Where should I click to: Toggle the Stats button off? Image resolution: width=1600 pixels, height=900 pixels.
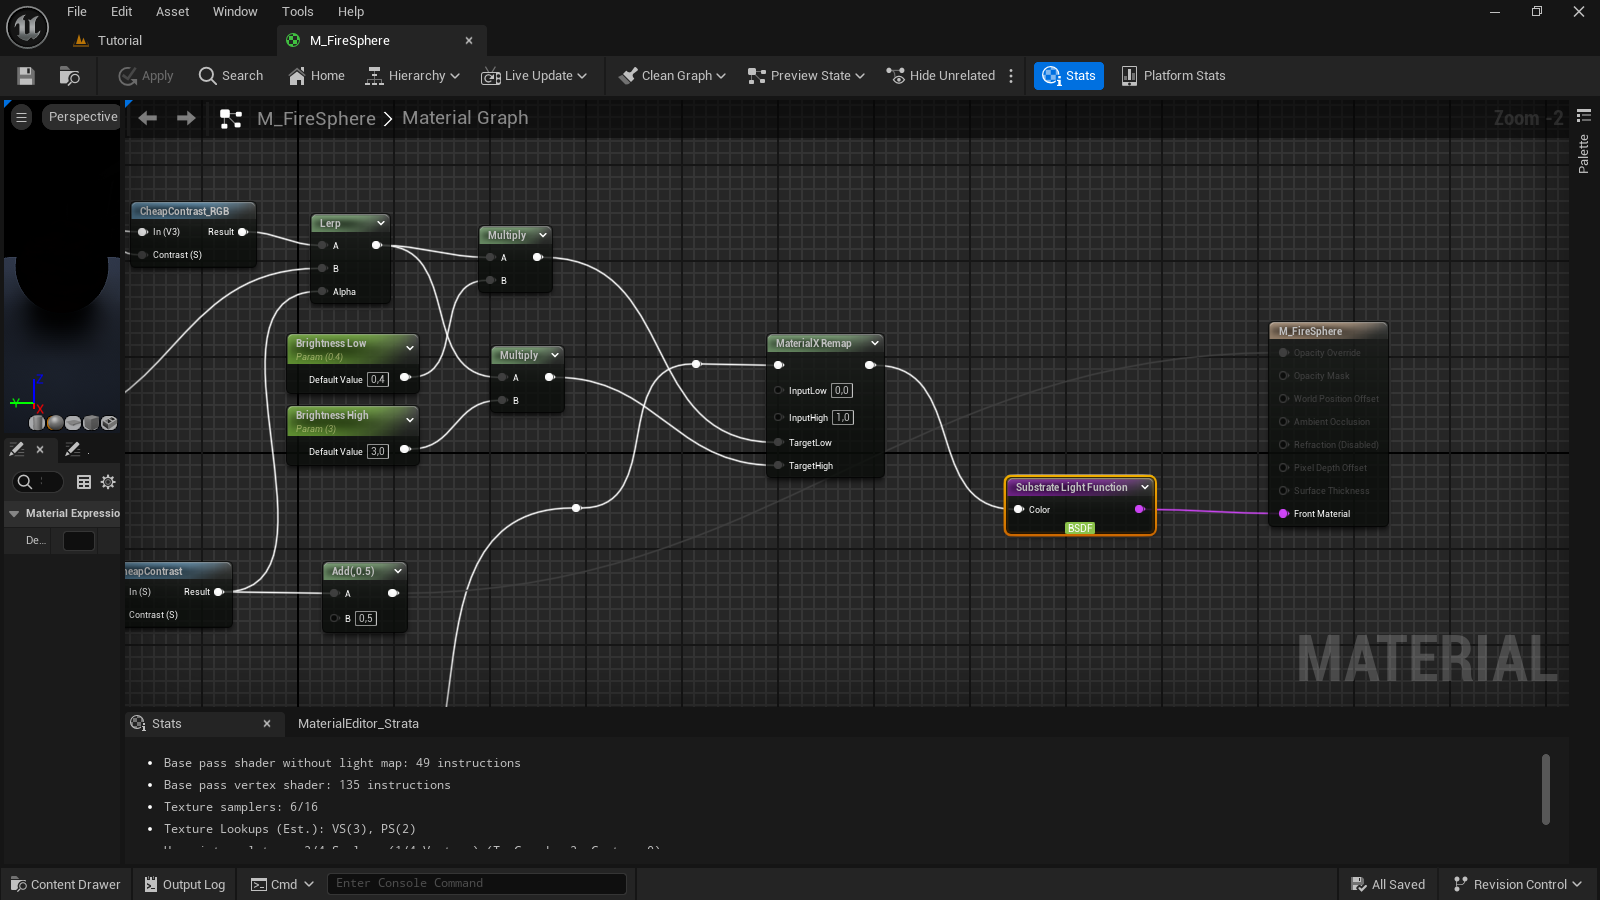(1069, 76)
